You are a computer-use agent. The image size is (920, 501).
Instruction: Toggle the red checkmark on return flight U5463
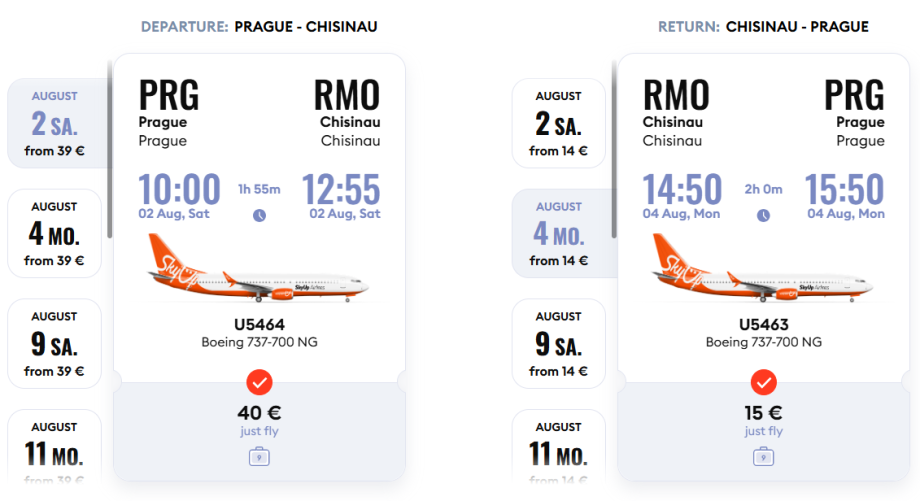coord(763,382)
